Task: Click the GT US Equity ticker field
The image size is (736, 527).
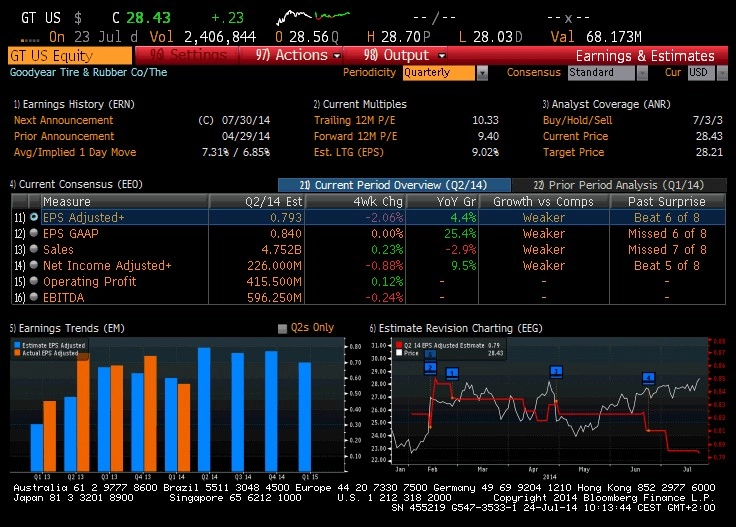Action: [70, 55]
